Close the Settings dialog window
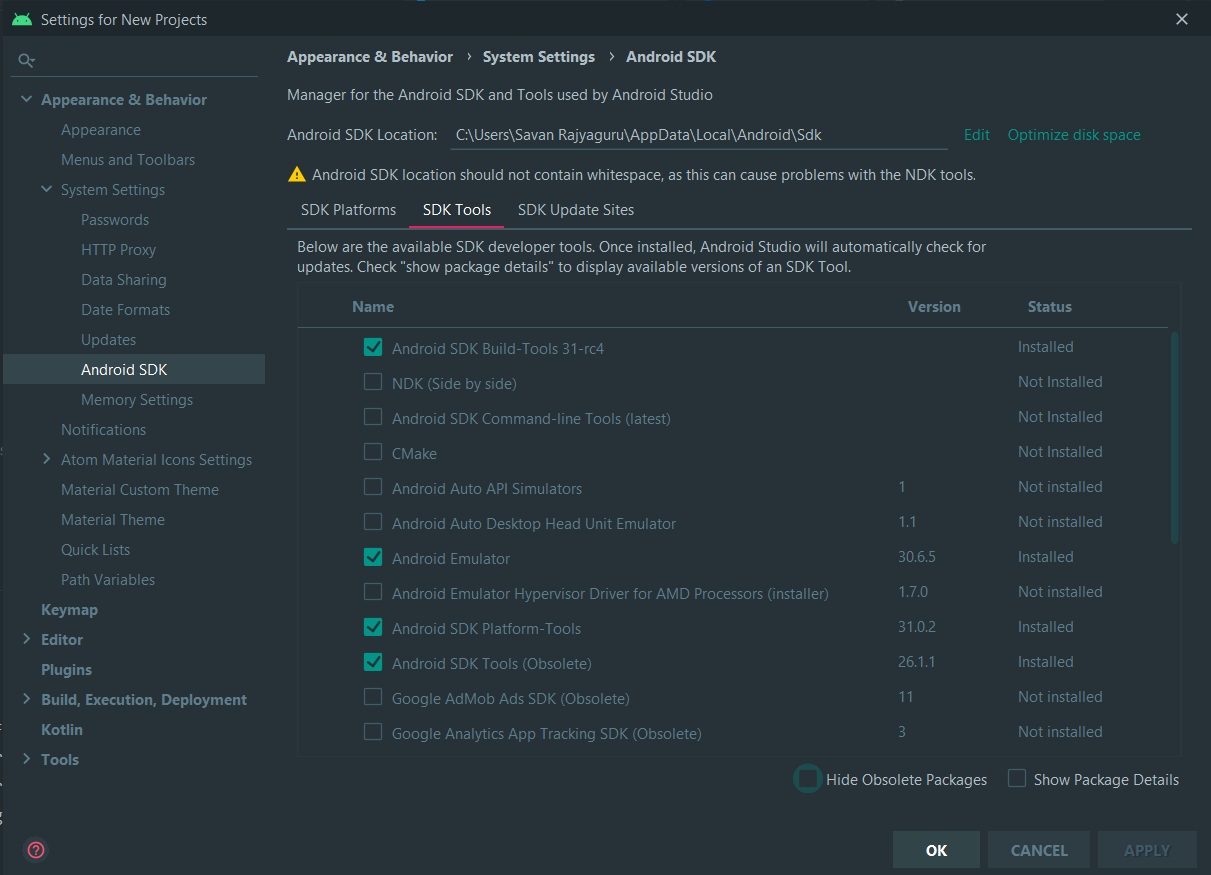Image resolution: width=1211 pixels, height=875 pixels. click(x=1182, y=19)
